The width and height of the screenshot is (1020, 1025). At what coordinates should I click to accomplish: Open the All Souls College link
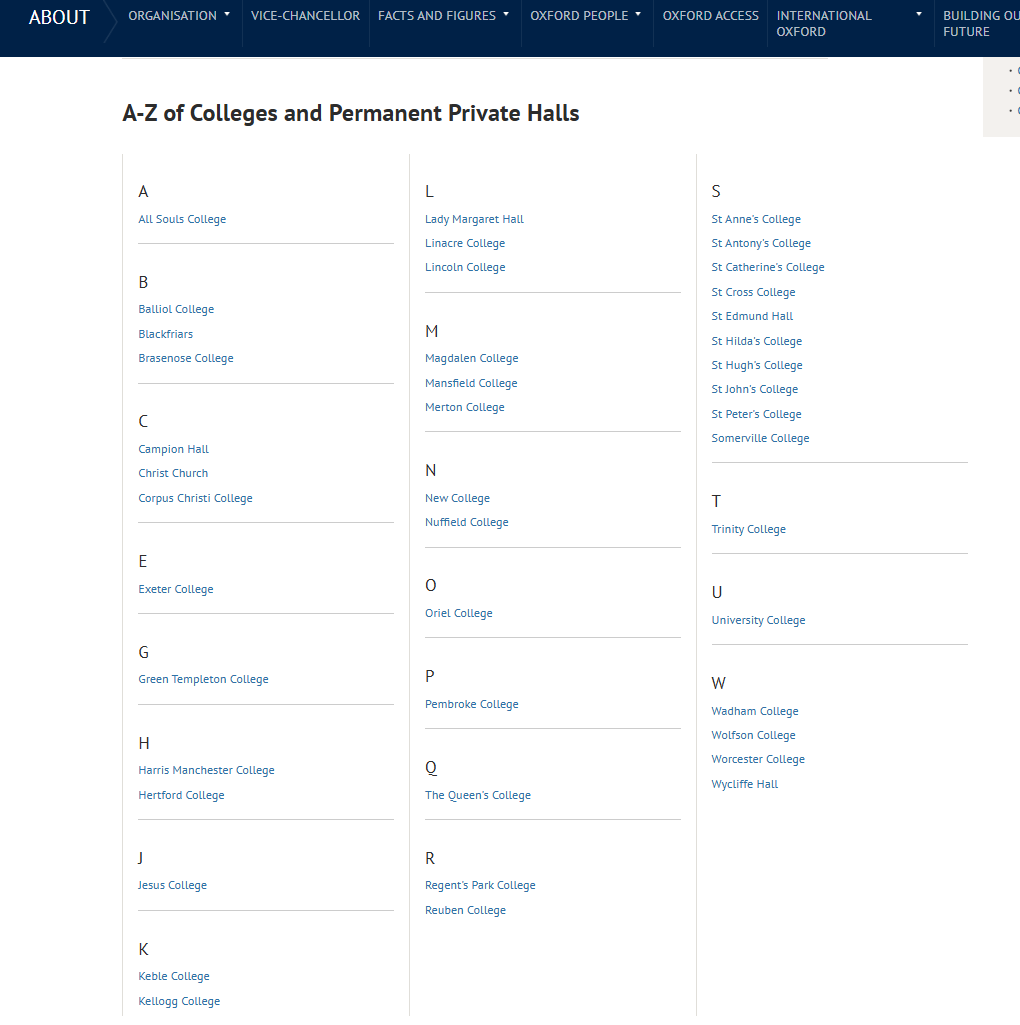click(x=182, y=219)
